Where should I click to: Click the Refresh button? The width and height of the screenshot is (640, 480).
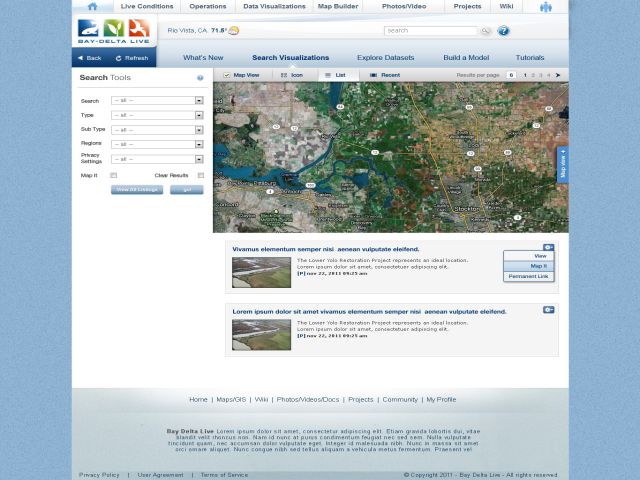132,58
